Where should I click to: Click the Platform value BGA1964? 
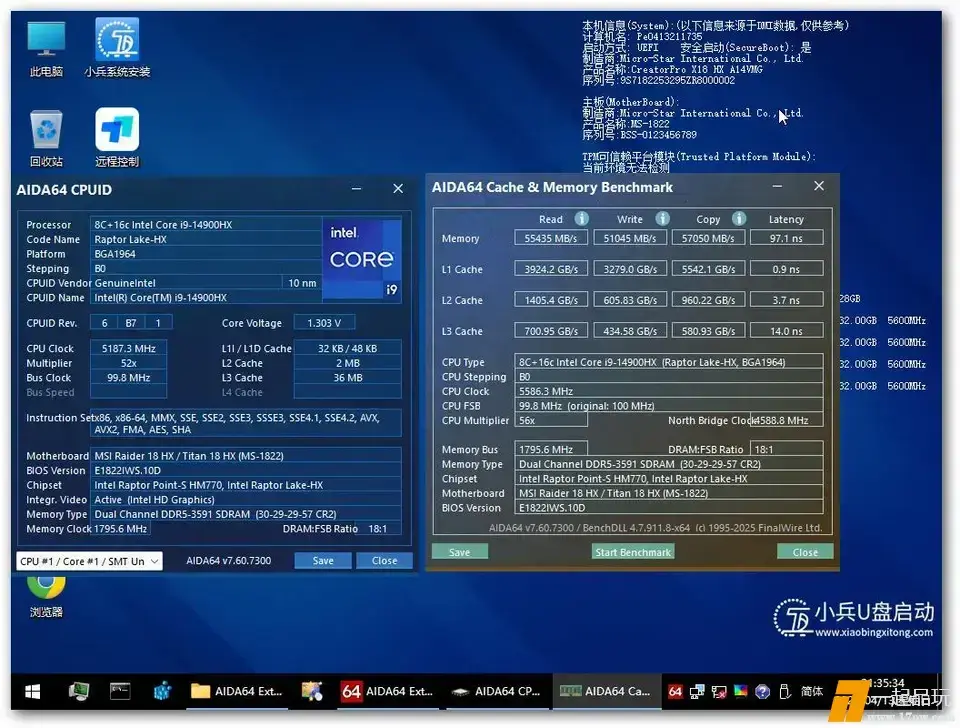tap(206, 254)
